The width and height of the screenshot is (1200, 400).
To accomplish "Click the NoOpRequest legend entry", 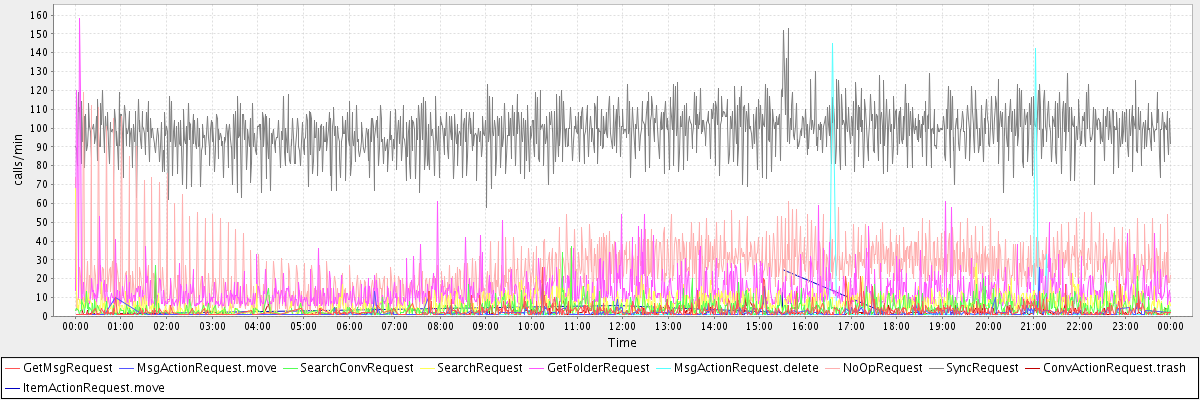I will tap(881, 368).
